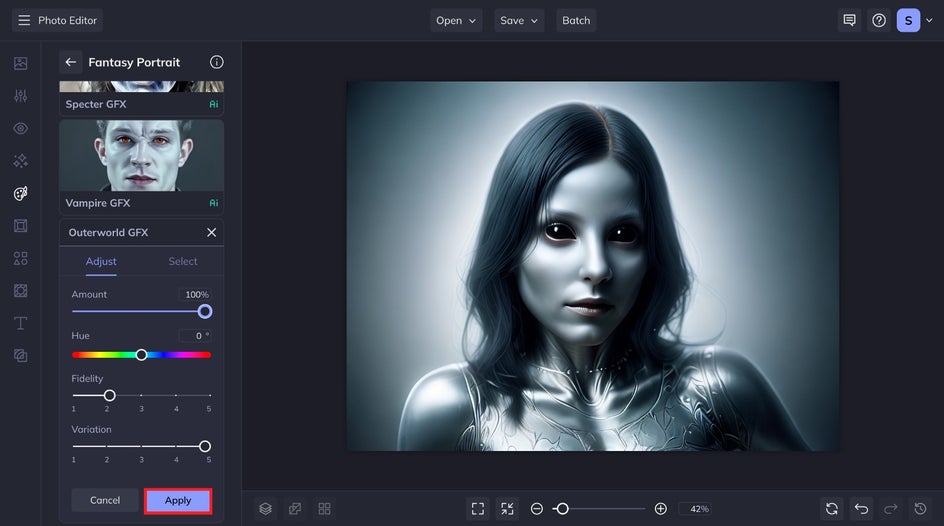The width and height of the screenshot is (944, 526).
Task: Click the fill screen collapse icon
Action: tap(508, 509)
